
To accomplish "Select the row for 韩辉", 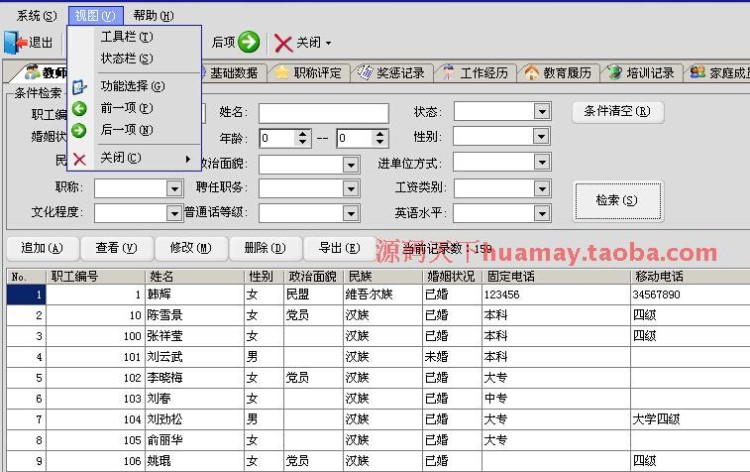I will (x=378, y=295).
